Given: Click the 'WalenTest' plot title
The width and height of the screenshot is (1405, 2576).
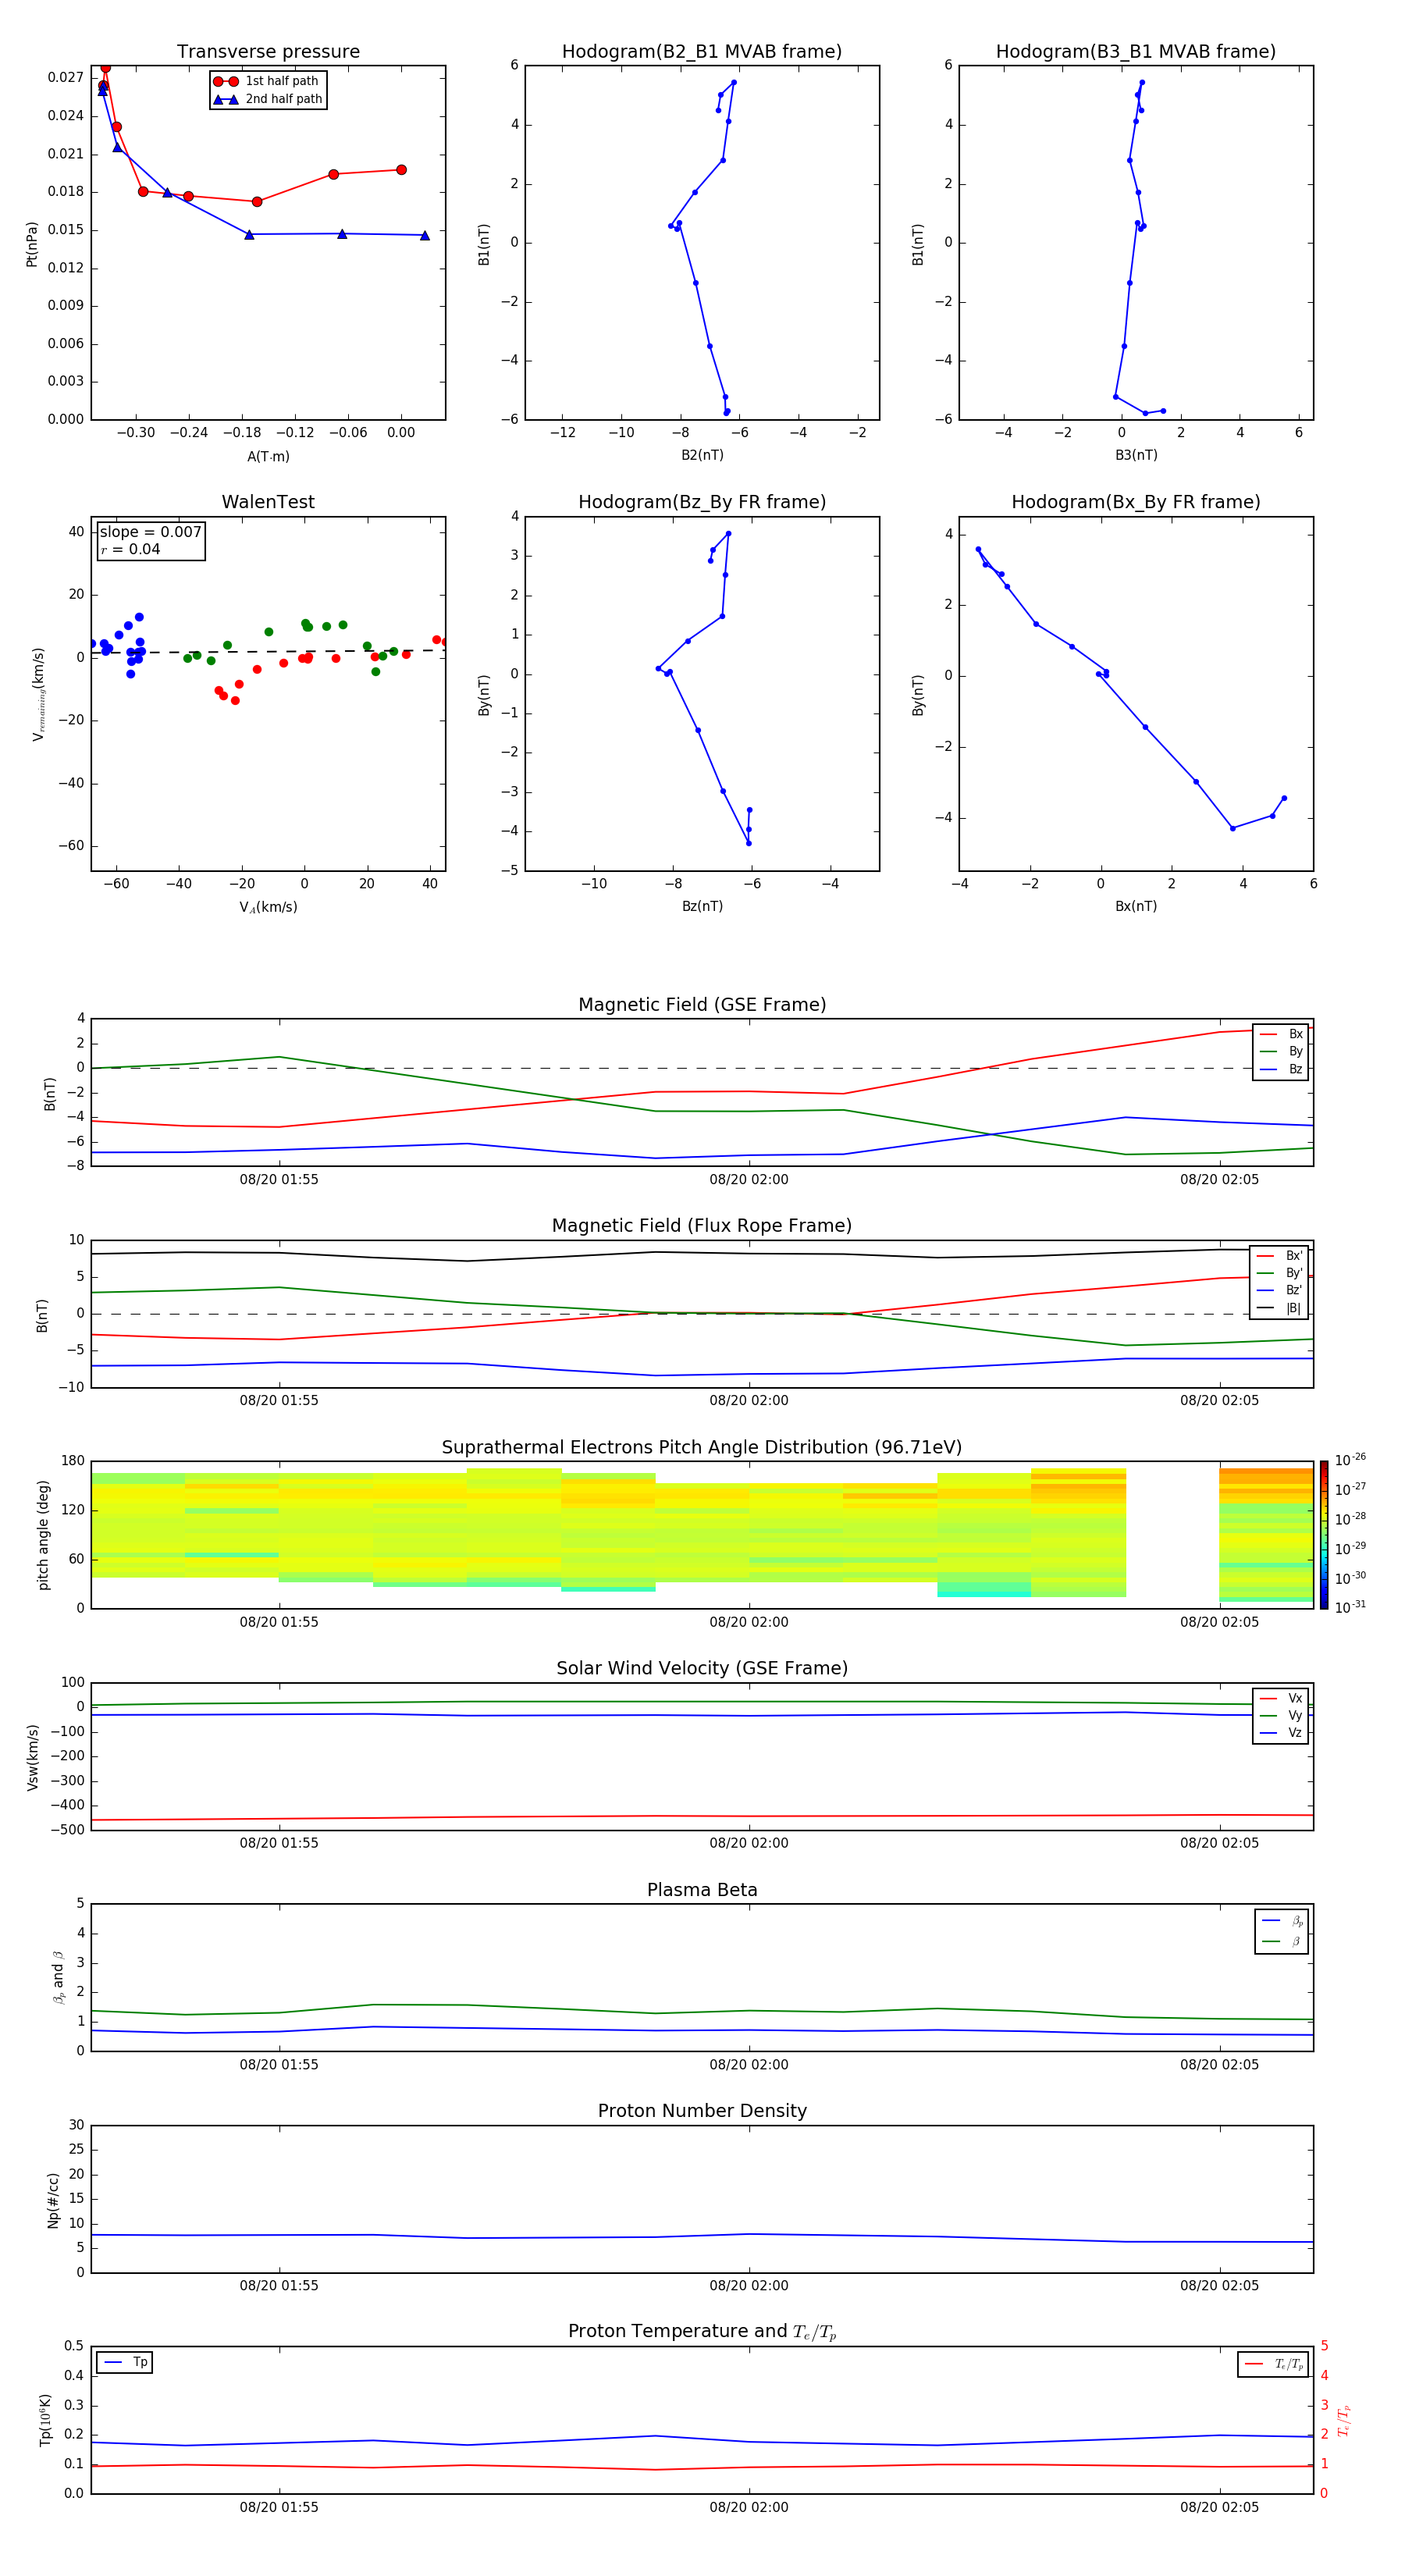Looking at the screenshot, I should (268, 502).
